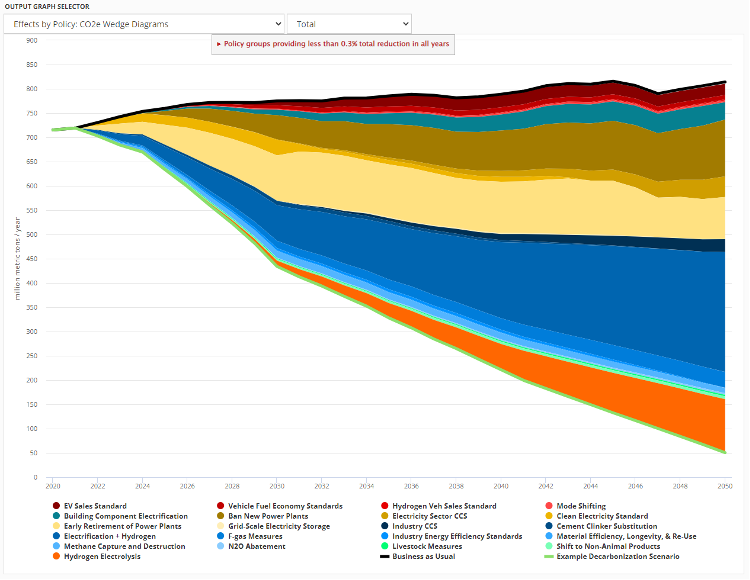Open the Effects by Policy graph dropdown
The height and width of the screenshot is (580, 750).
(x=145, y=23)
